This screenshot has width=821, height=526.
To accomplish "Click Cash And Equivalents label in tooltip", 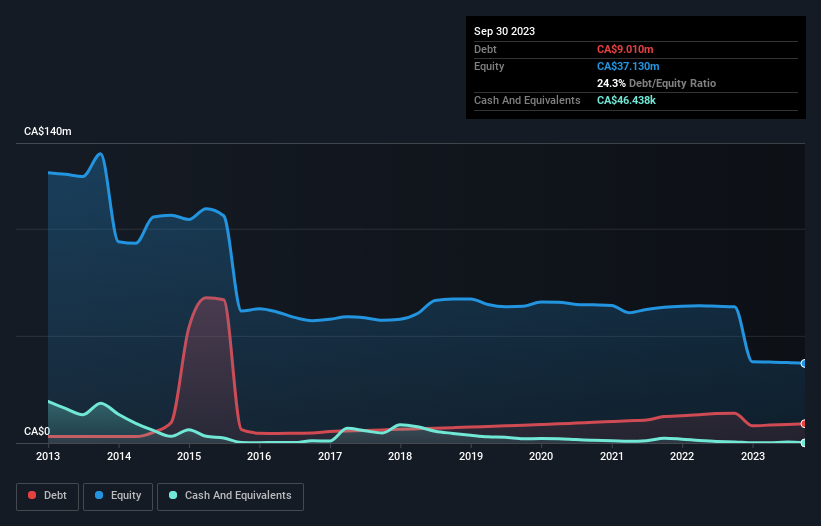I will pos(527,100).
